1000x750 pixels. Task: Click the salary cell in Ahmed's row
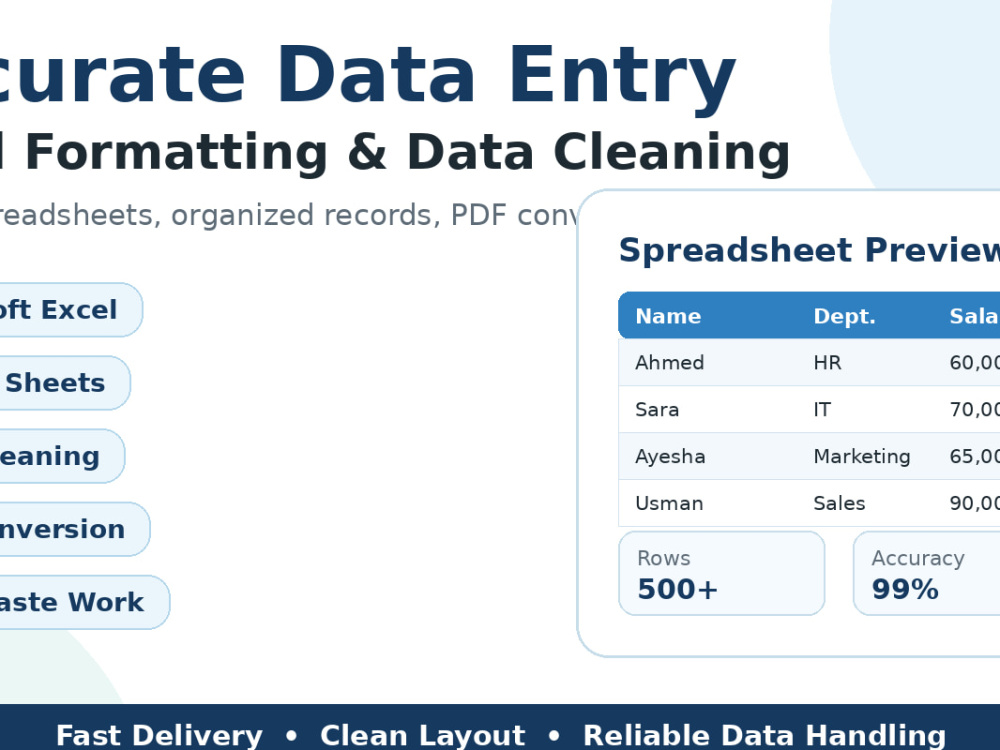974,363
